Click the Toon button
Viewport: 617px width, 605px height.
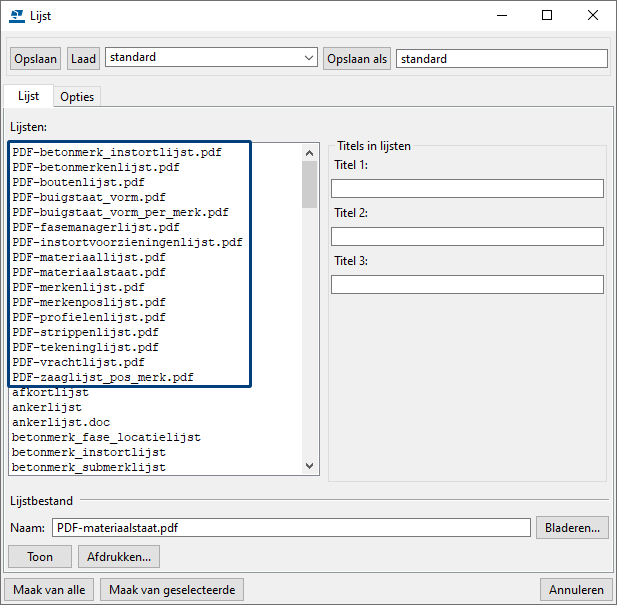tap(40, 557)
